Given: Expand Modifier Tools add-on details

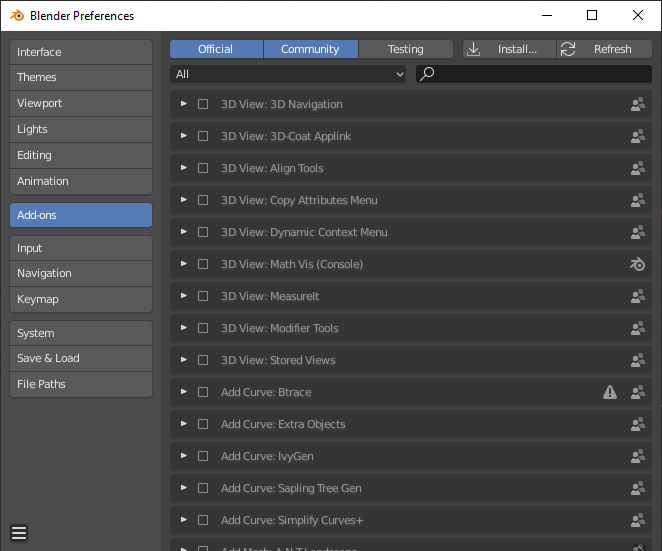Looking at the screenshot, I should pyautogui.click(x=184, y=328).
